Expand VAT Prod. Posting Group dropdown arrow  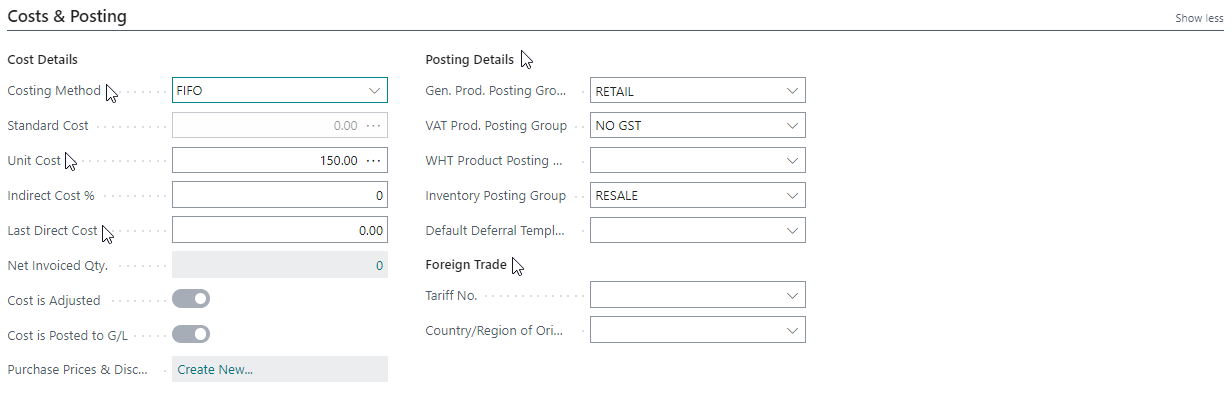click(x=793, y=126)
